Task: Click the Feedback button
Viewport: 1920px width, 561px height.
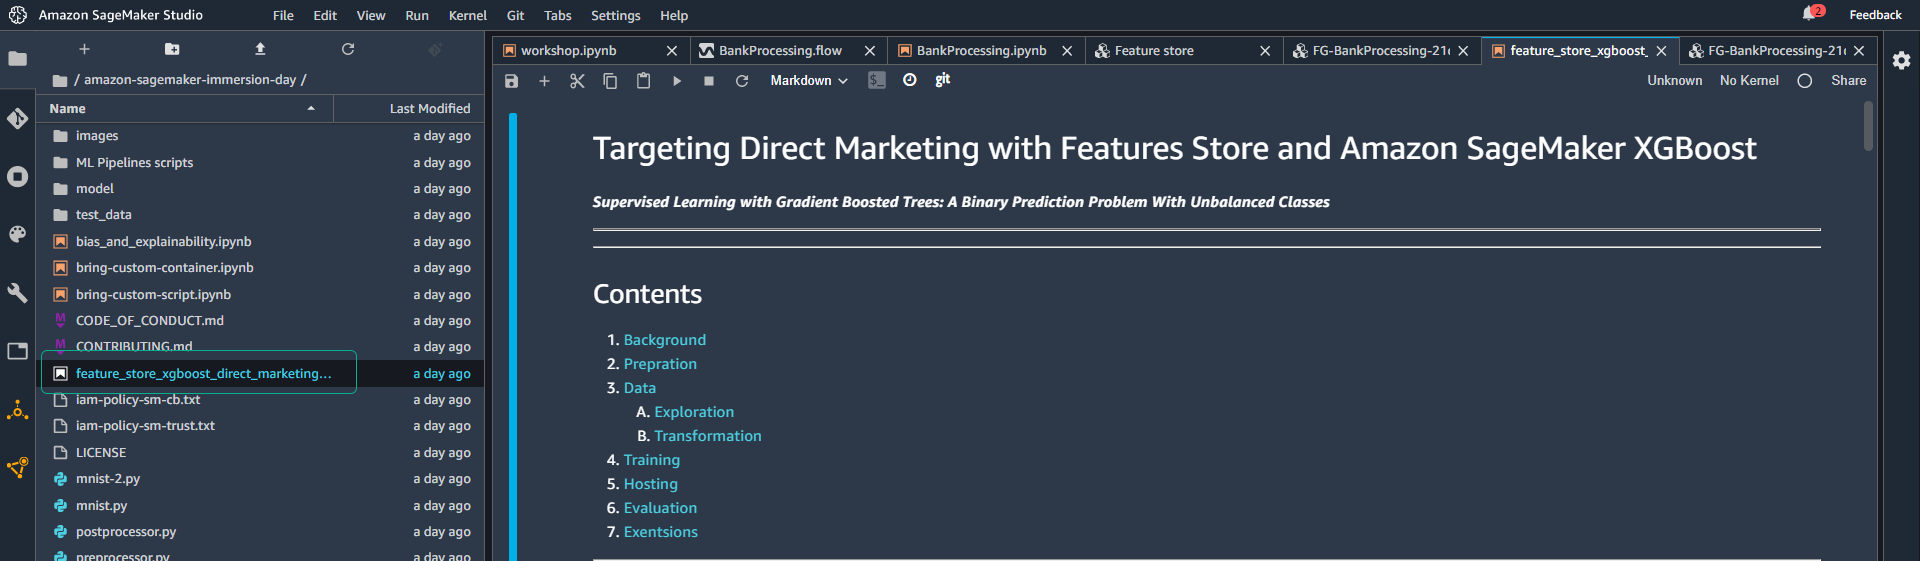Action: [x=1875, y=15]
